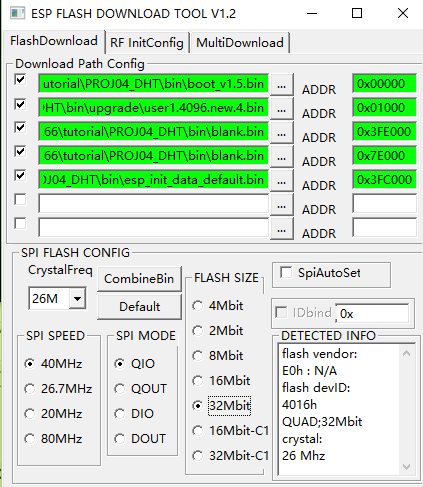Check the first empty path row checkbox
Screen dimensions: 423x487
tap(20, 199)
